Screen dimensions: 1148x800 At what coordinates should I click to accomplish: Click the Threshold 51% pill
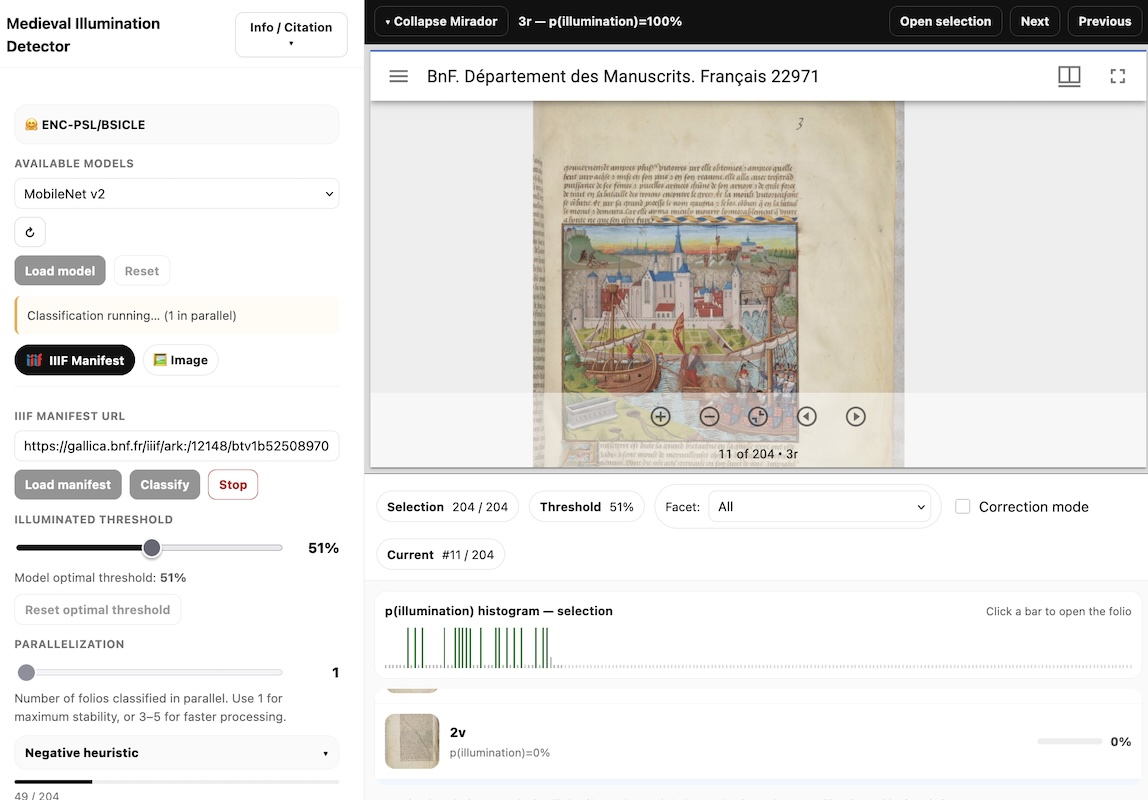[586, 506]
